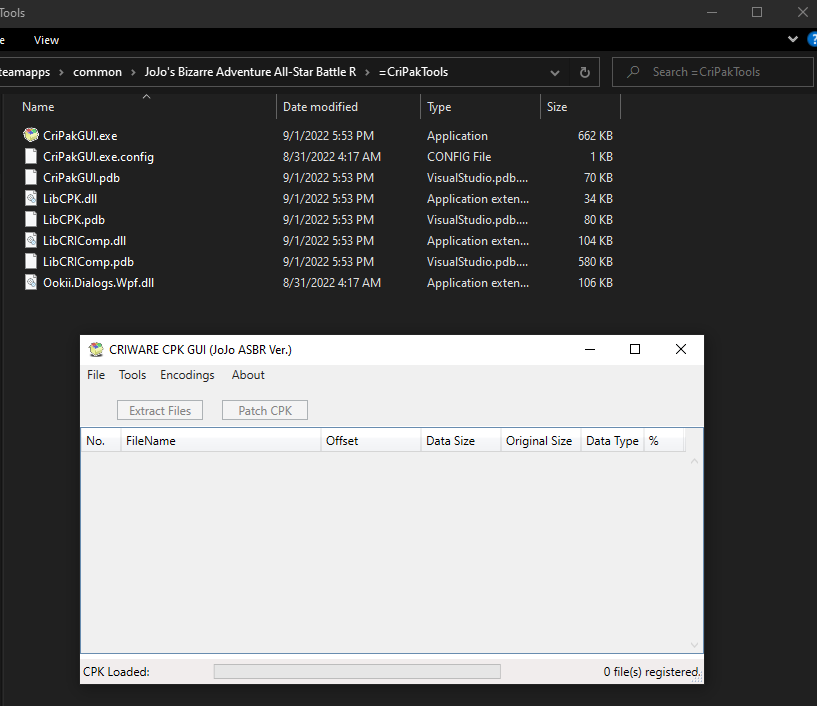Expand the chevron after 'steamapps' in path
This screenshot has width=817, height=706.
[x=61, y=72]
